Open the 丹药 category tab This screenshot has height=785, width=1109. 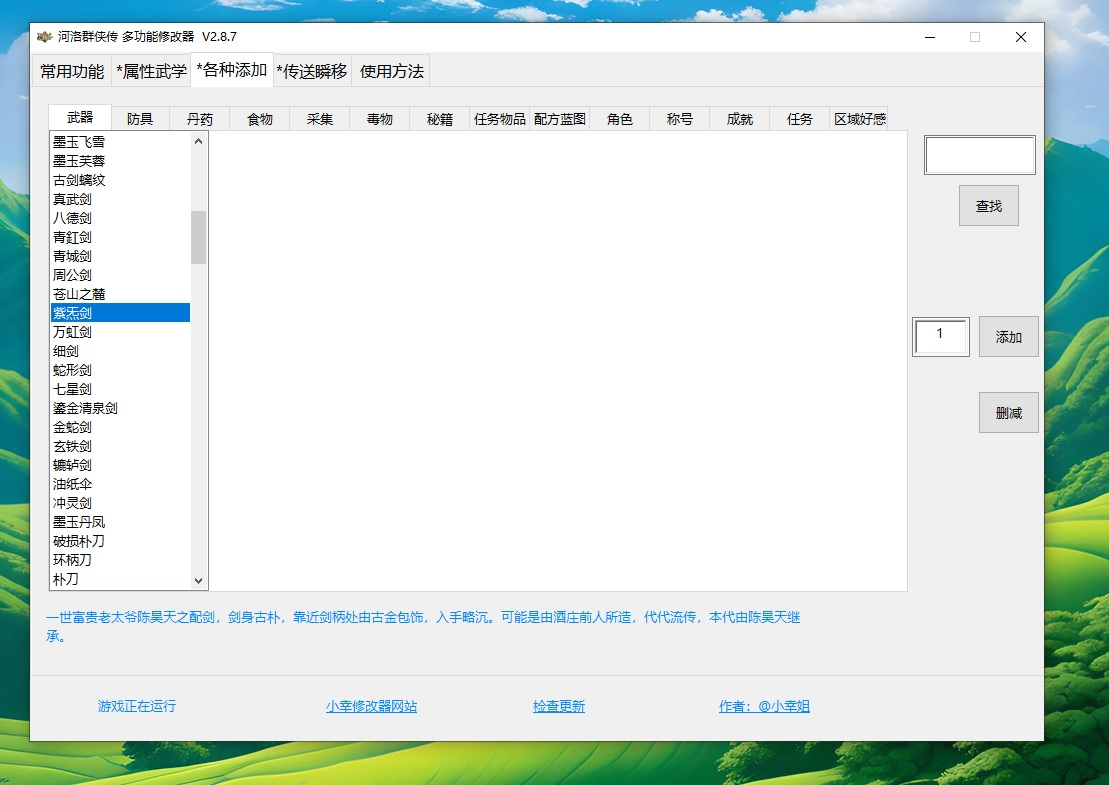[x=200, y=119]
